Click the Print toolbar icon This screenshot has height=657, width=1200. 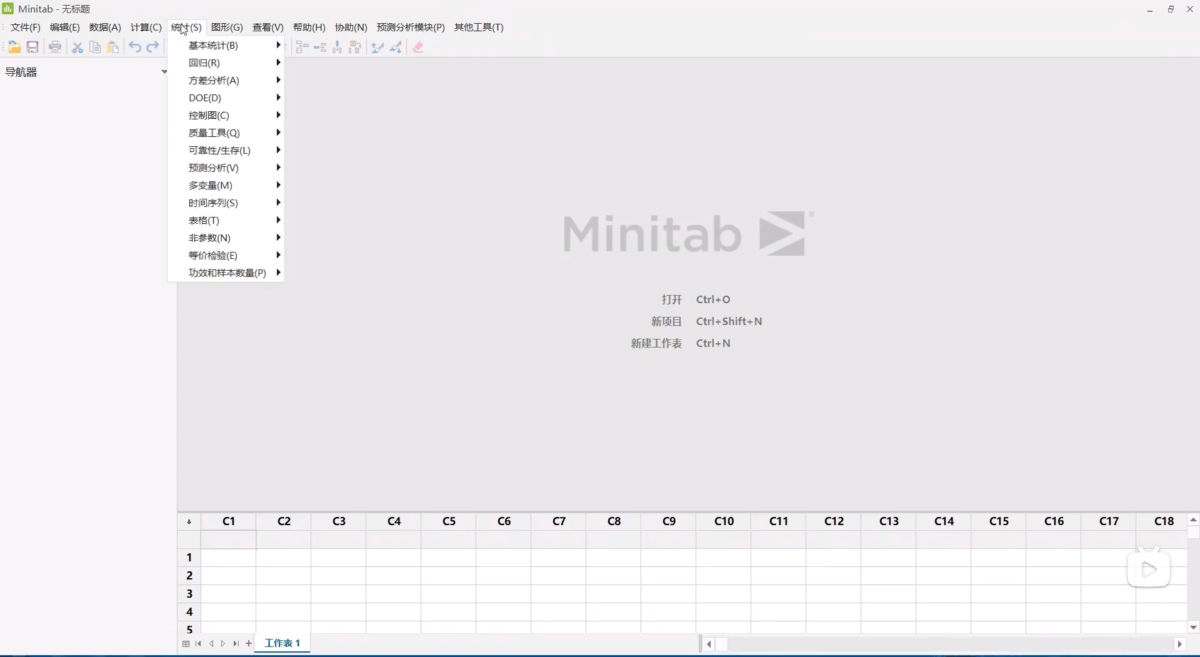(55, 47)
